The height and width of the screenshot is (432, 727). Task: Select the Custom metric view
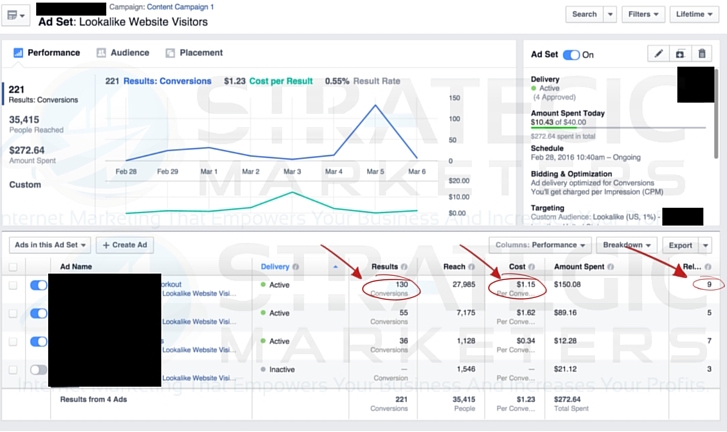click(25, 184)
